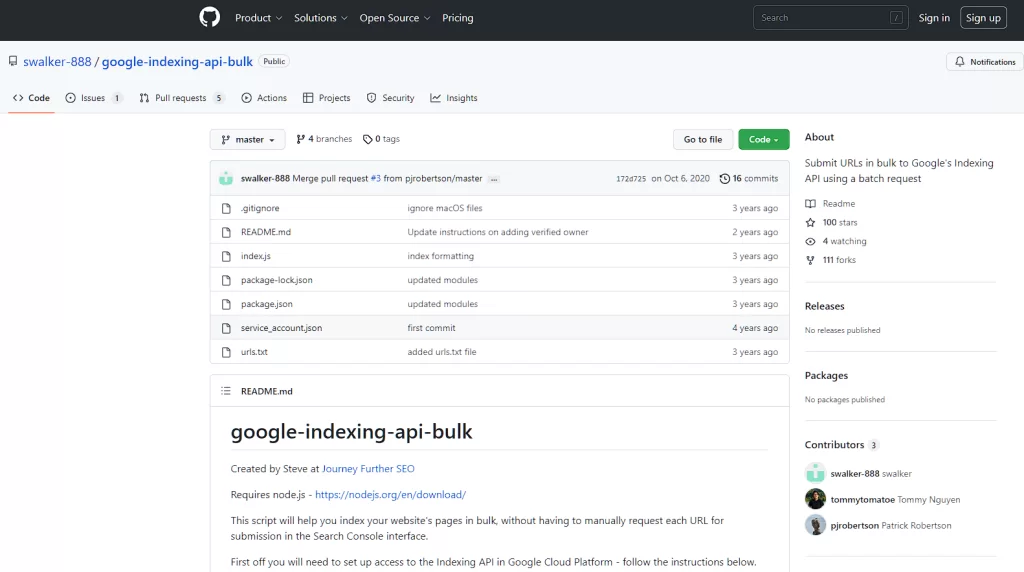The height and width of the screenshot is (572, 1024).
Task: Click swalker-888's avatar in Contributors
Action: tap(815, 473)
